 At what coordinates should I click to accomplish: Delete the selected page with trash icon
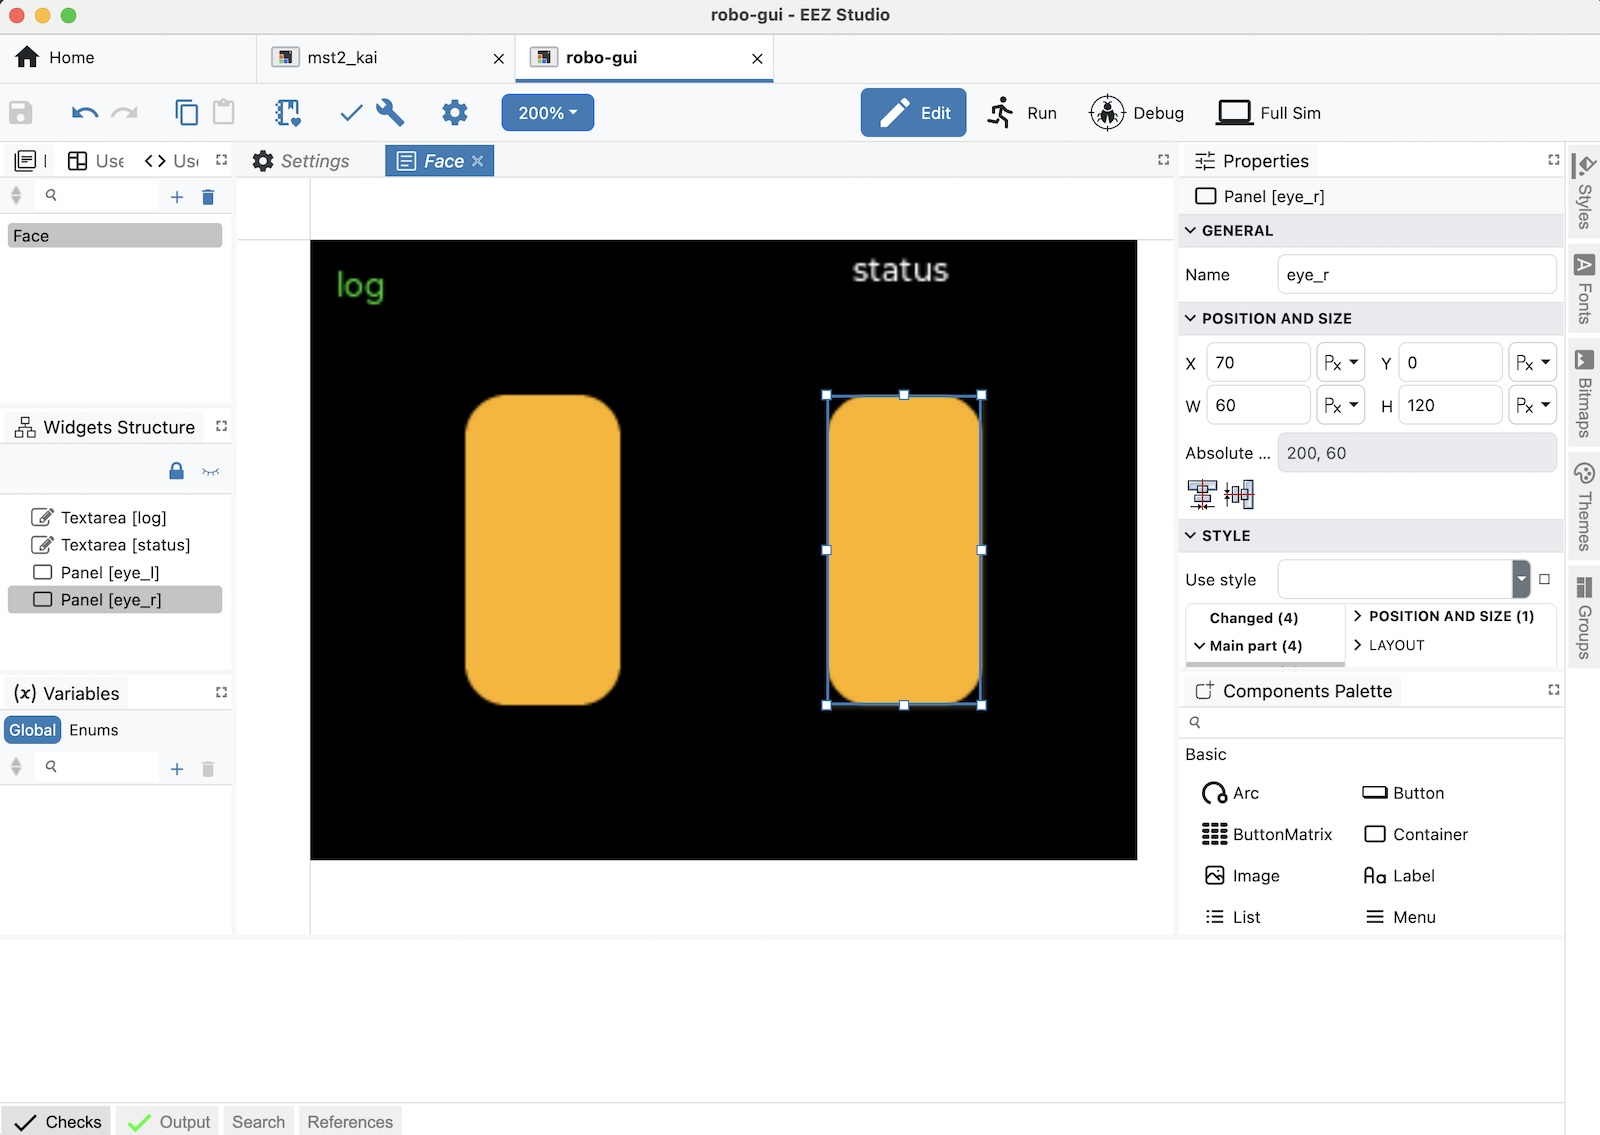(208, 197)
